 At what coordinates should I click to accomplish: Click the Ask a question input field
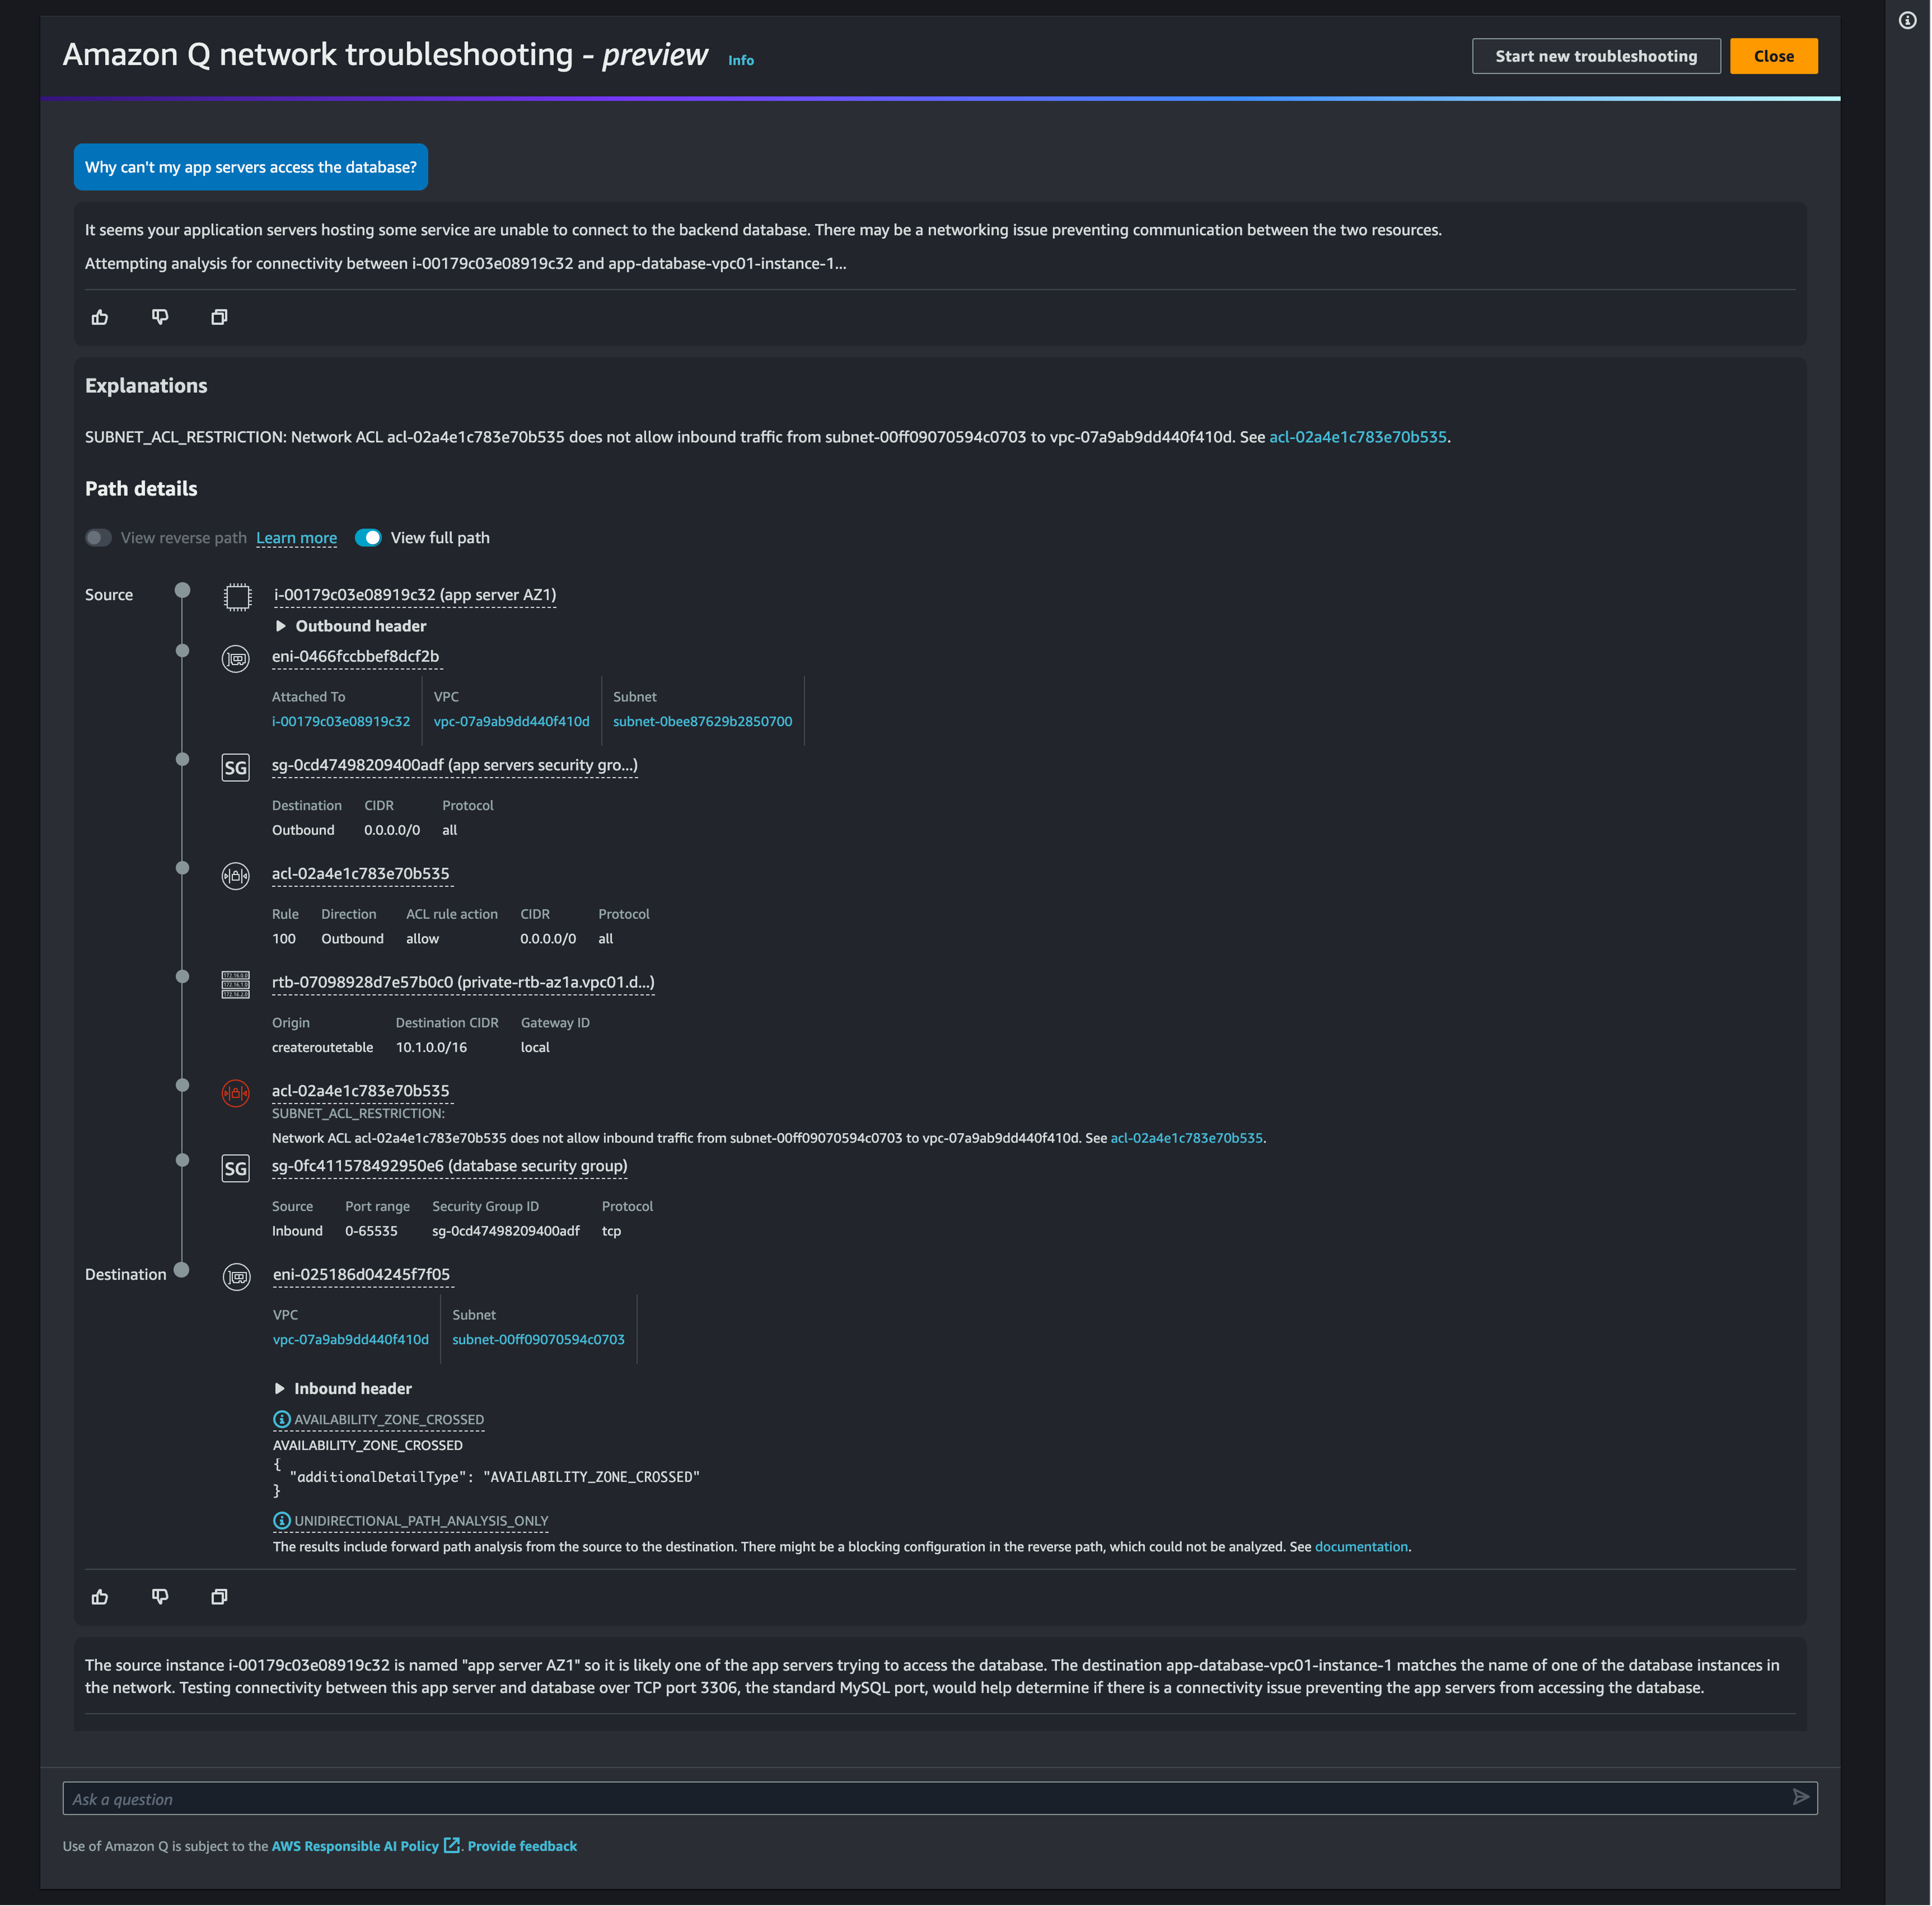tap(920, 1798)
